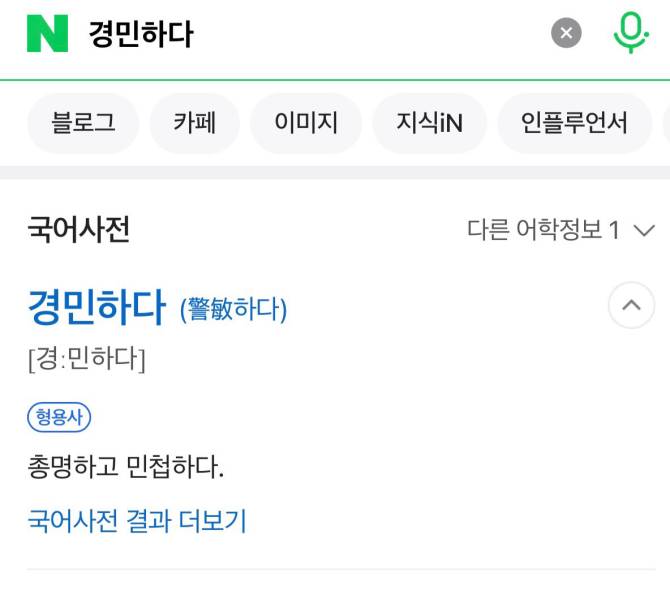Image resolution: width=670 pixels, height=590 pixels.
Task: Click the hanja link (警敏하다)
Action: click(x=233, y=309)
